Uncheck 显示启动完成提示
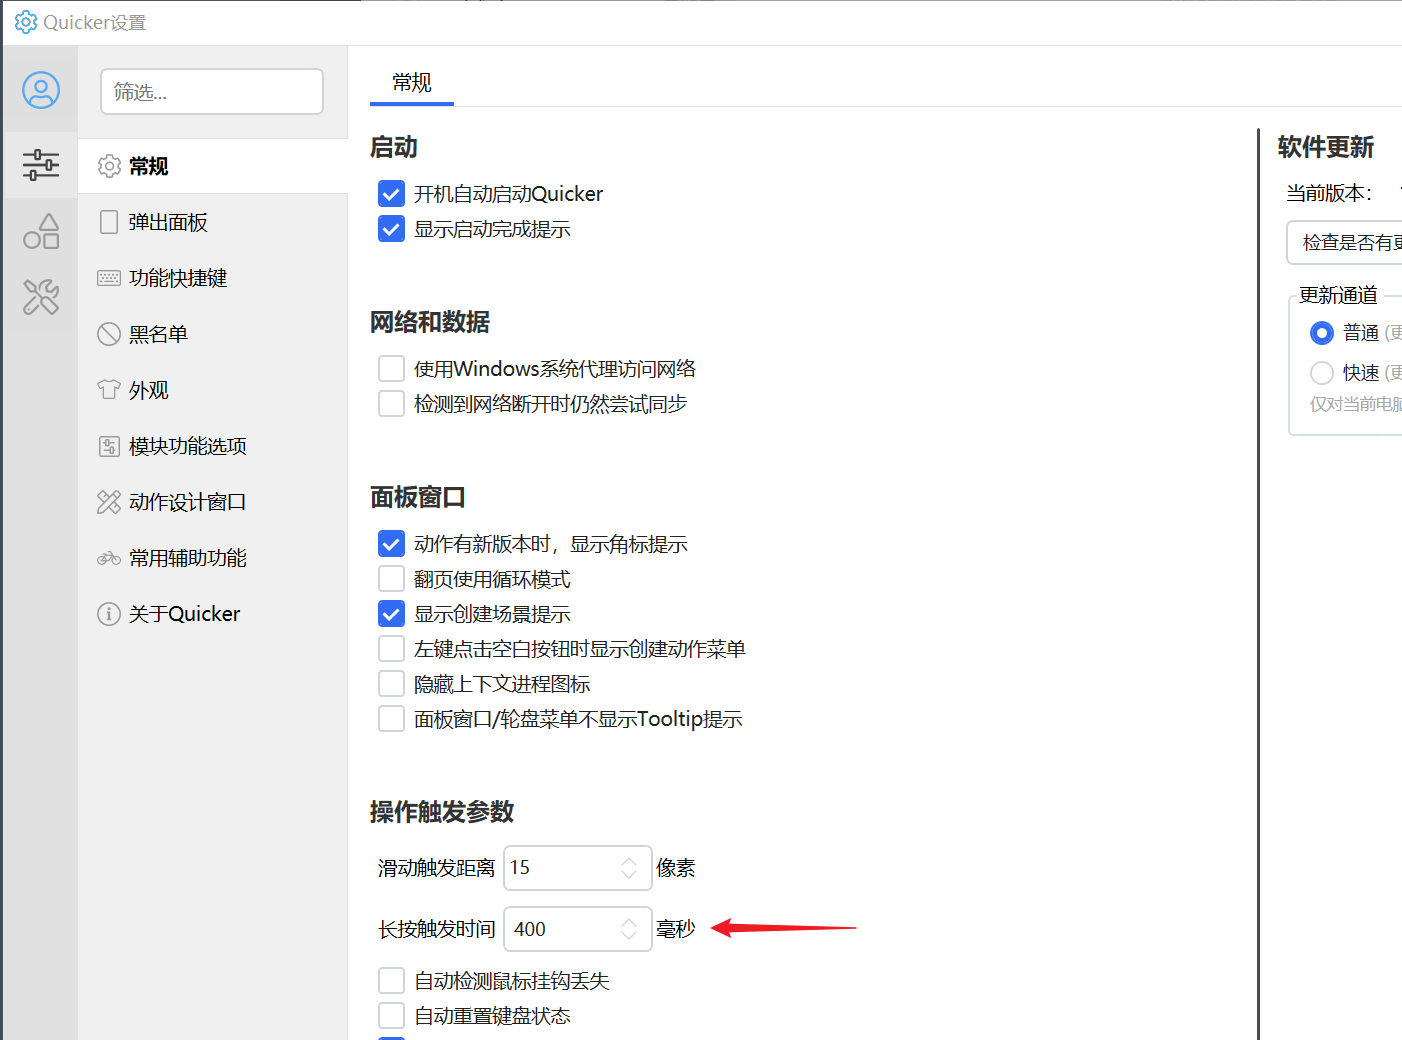 (x=392, y=229)
